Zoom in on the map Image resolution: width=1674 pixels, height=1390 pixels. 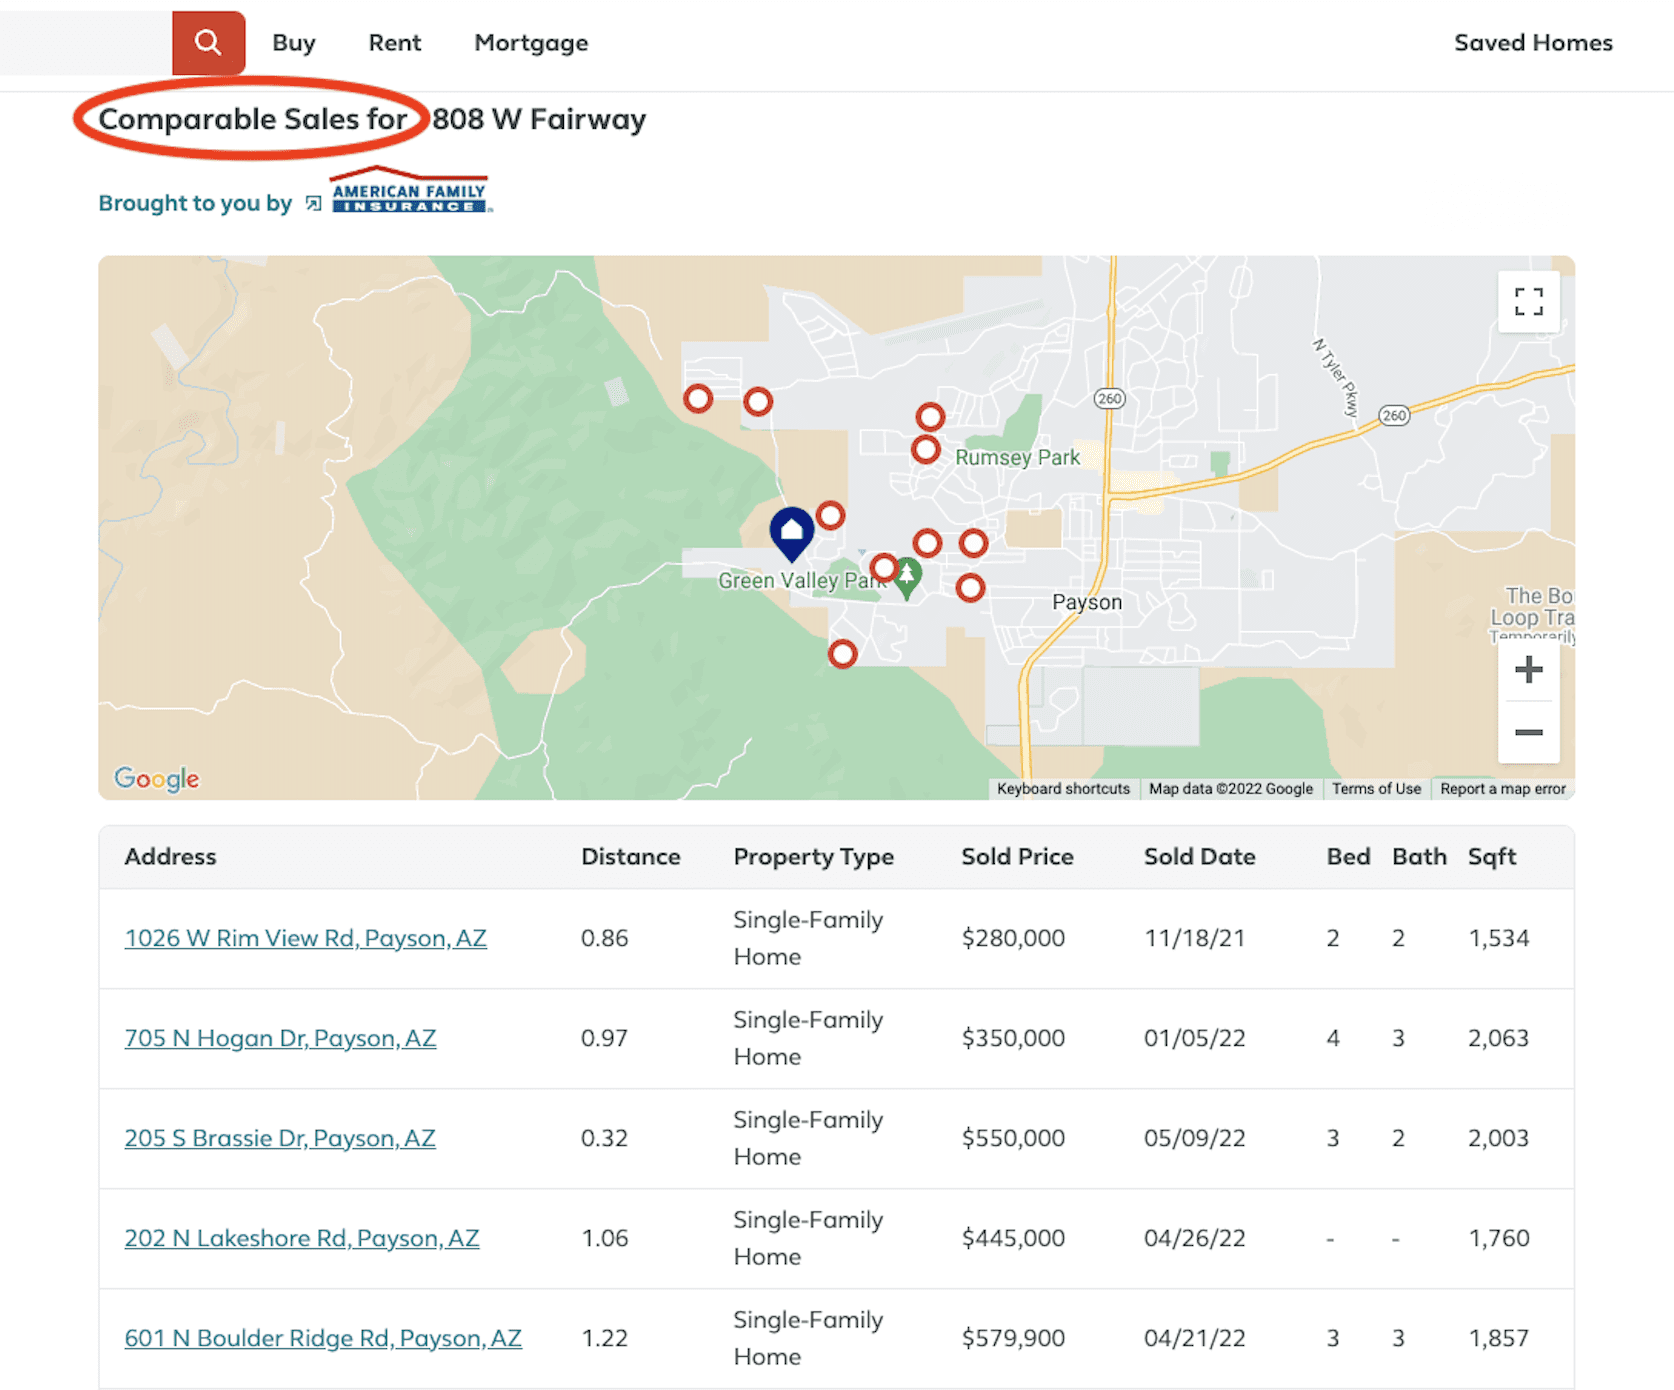point(1528,669)
